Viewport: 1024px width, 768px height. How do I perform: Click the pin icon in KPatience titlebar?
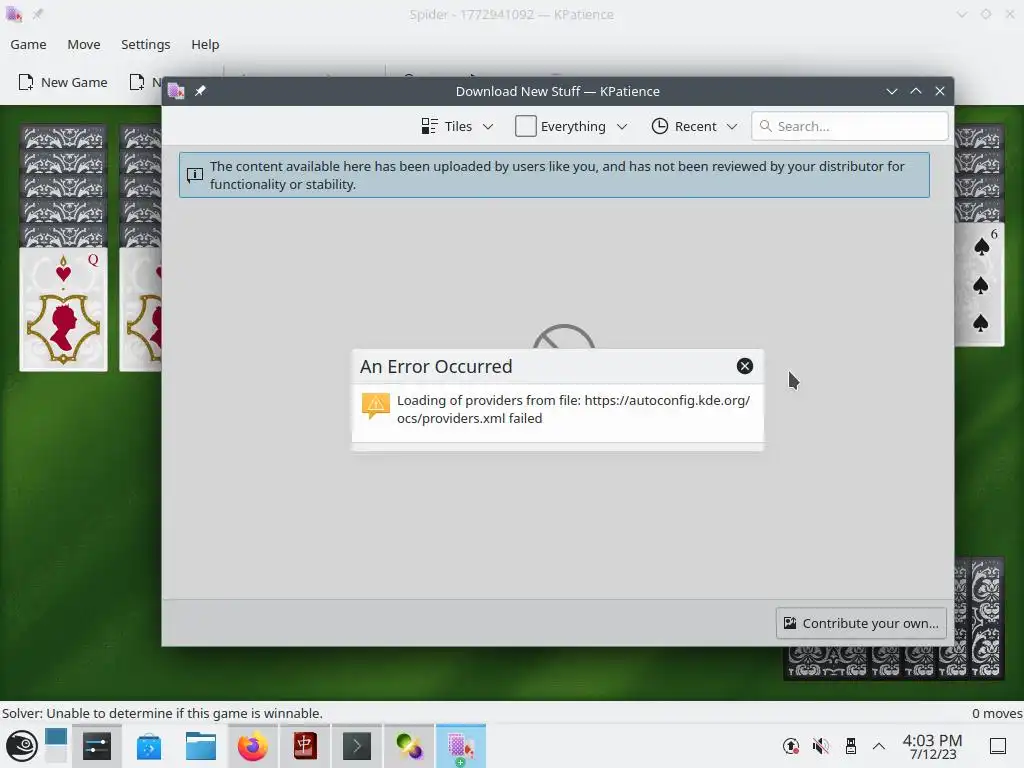tap(38, 14)
